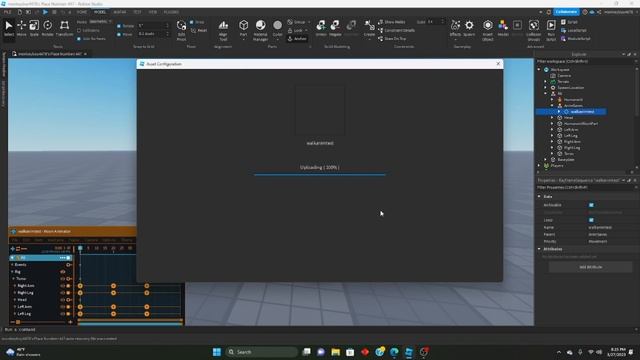Click the timeline zoom slider handle
The height and width of the screenshot is (360, 640).
coord(18,322)
